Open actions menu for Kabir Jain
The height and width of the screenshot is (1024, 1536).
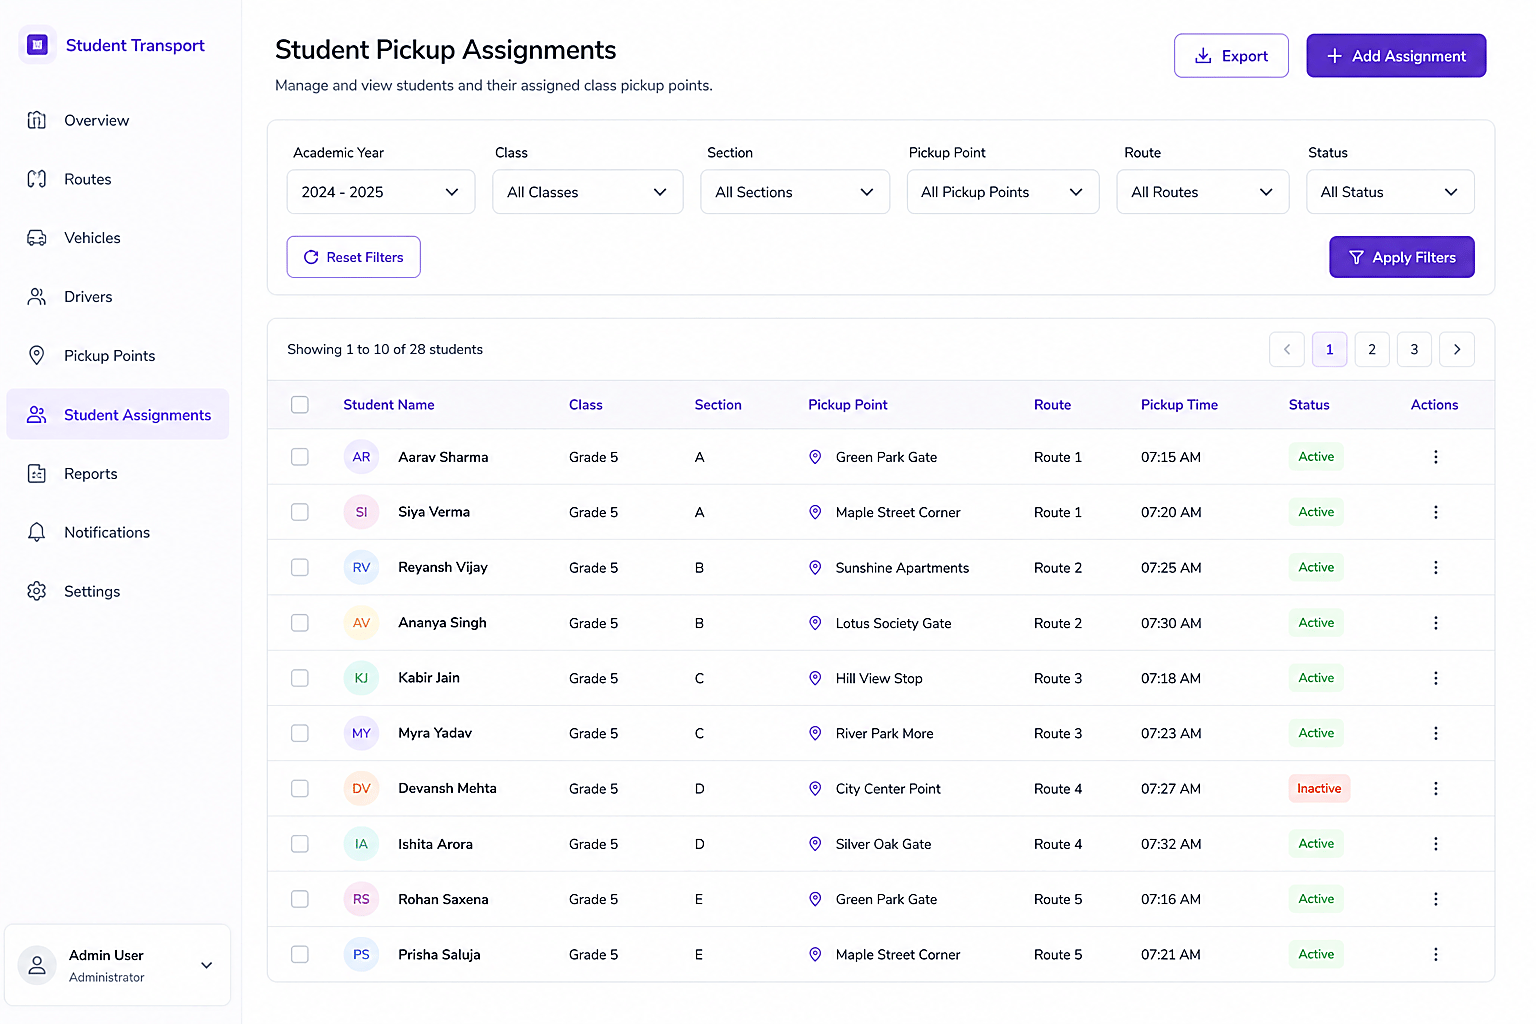click(1435, 678)
